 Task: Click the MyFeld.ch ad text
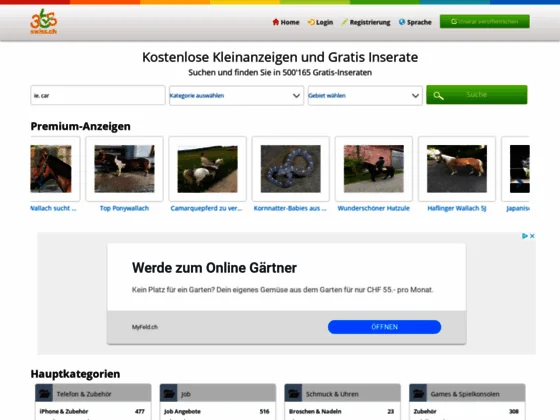[145, 327]
